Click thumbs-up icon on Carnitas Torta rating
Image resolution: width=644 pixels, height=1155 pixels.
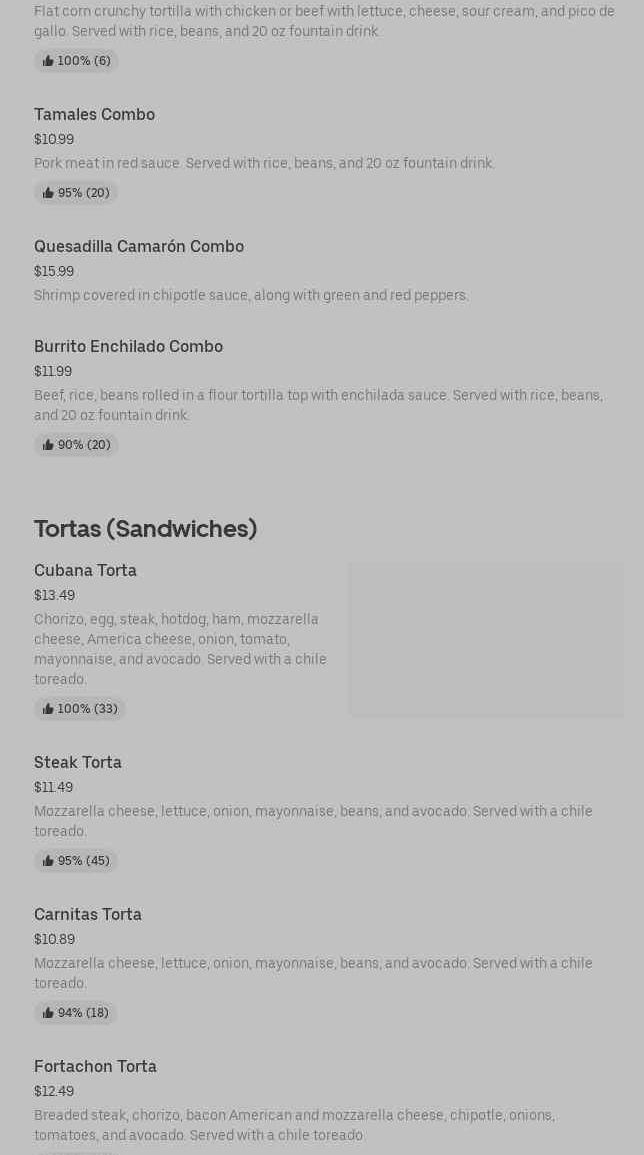pyautogui.click(x=48, y=1013)
